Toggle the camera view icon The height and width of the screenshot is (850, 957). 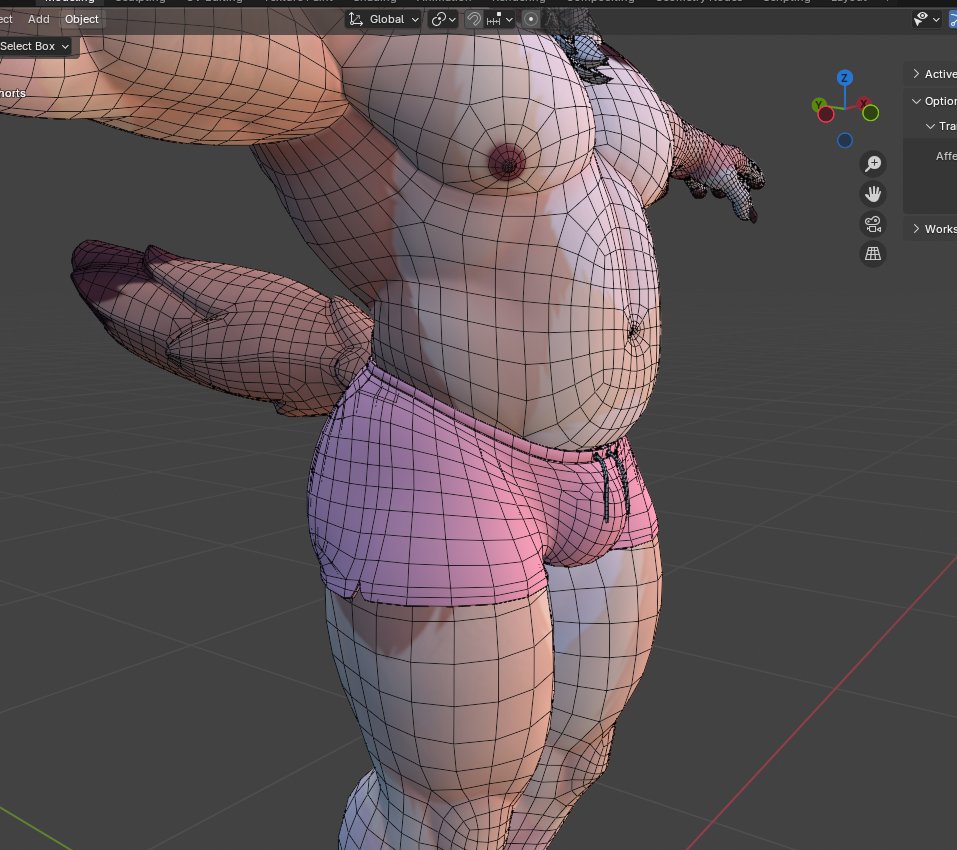tap(873, 224)
